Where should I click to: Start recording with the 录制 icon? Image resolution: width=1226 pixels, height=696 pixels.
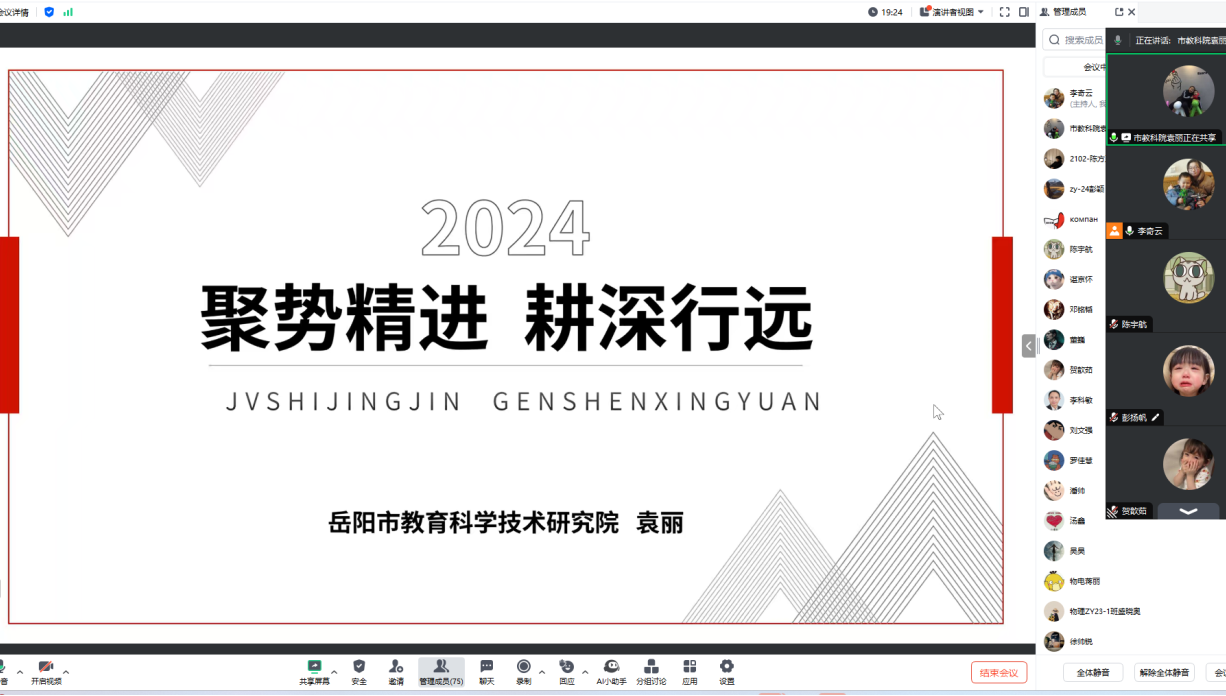pos(523,667)
